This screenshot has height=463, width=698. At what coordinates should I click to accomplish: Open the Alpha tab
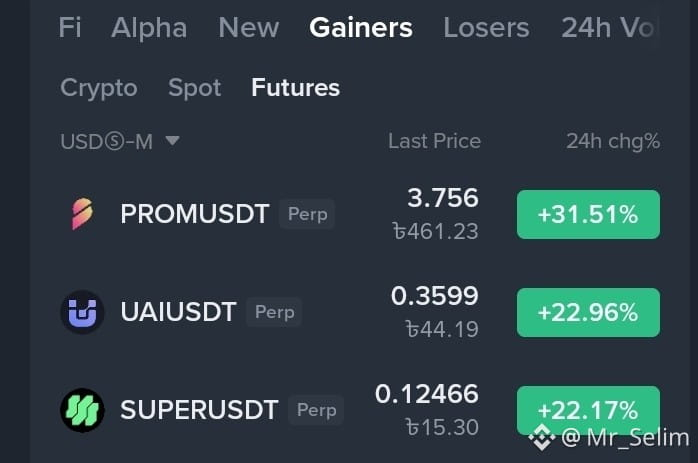tap(149, 28)
